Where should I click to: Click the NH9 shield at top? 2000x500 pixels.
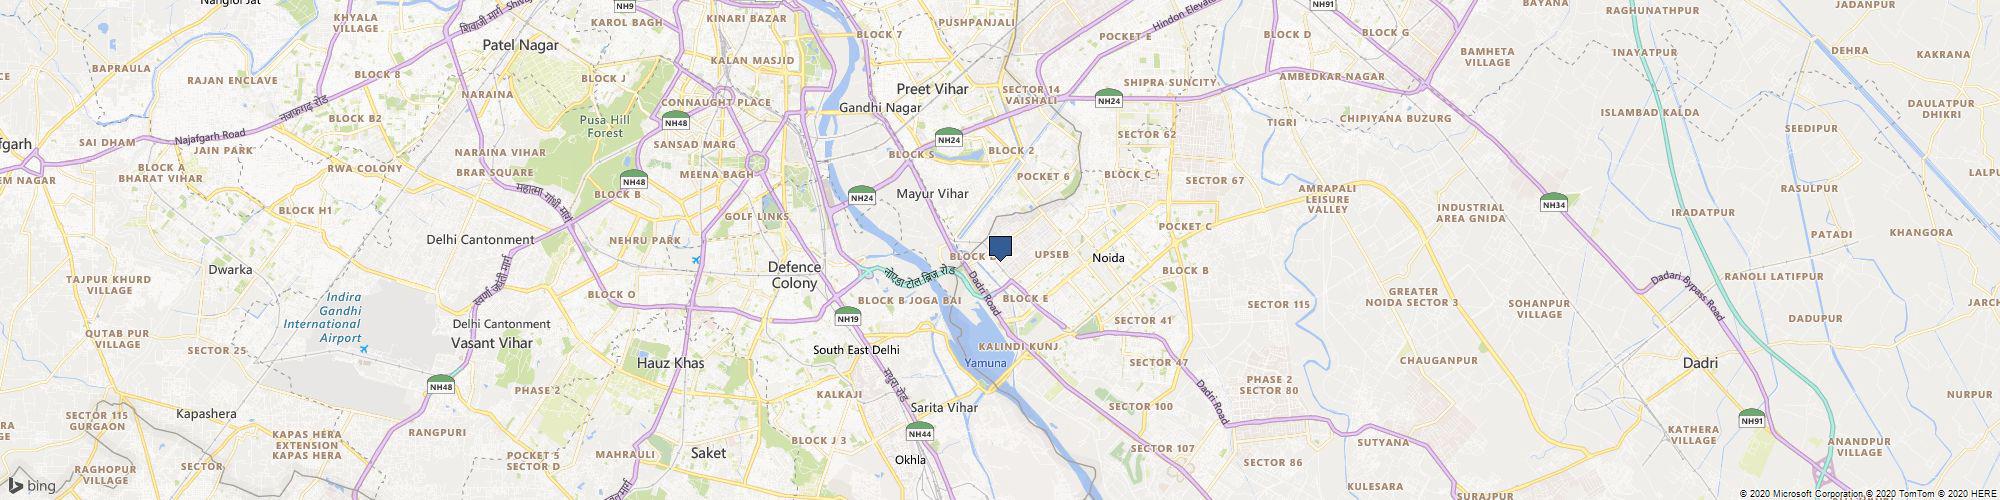point(626,5)
